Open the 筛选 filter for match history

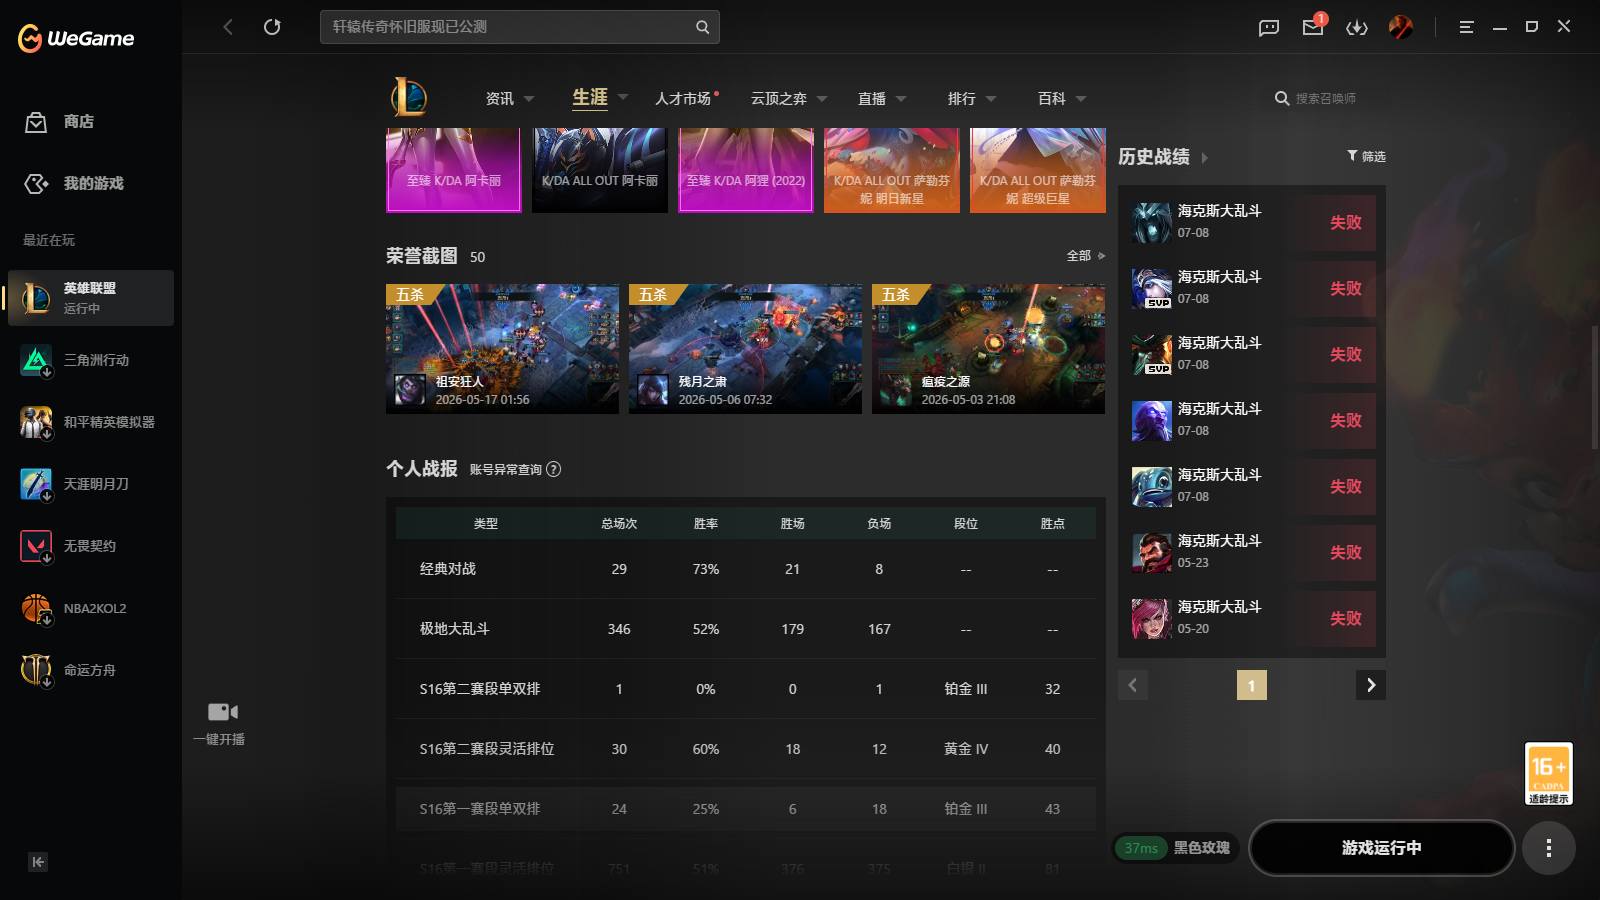pyautogui.click(x=1366, y=156)
